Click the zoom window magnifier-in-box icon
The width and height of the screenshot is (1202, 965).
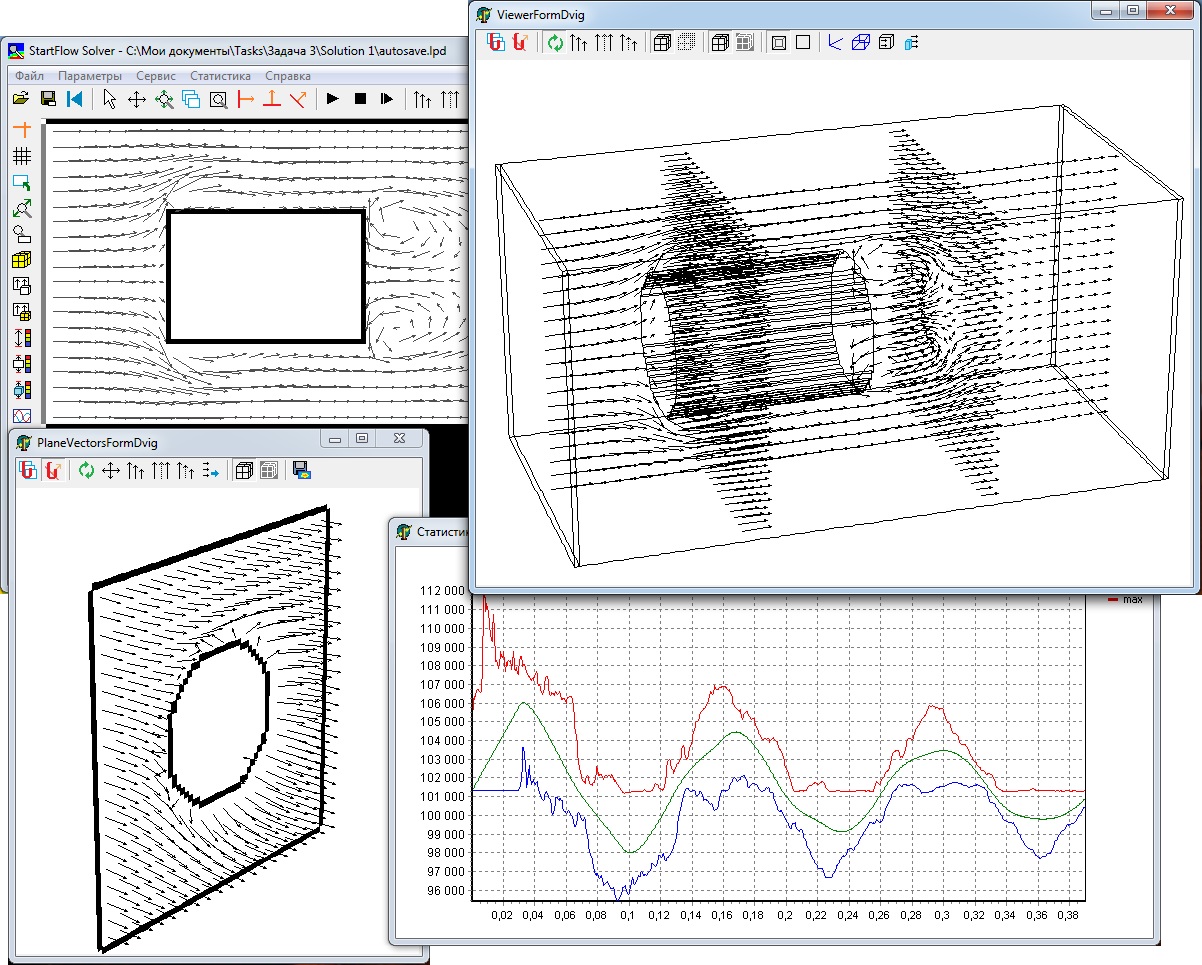(x=218, y=99)
